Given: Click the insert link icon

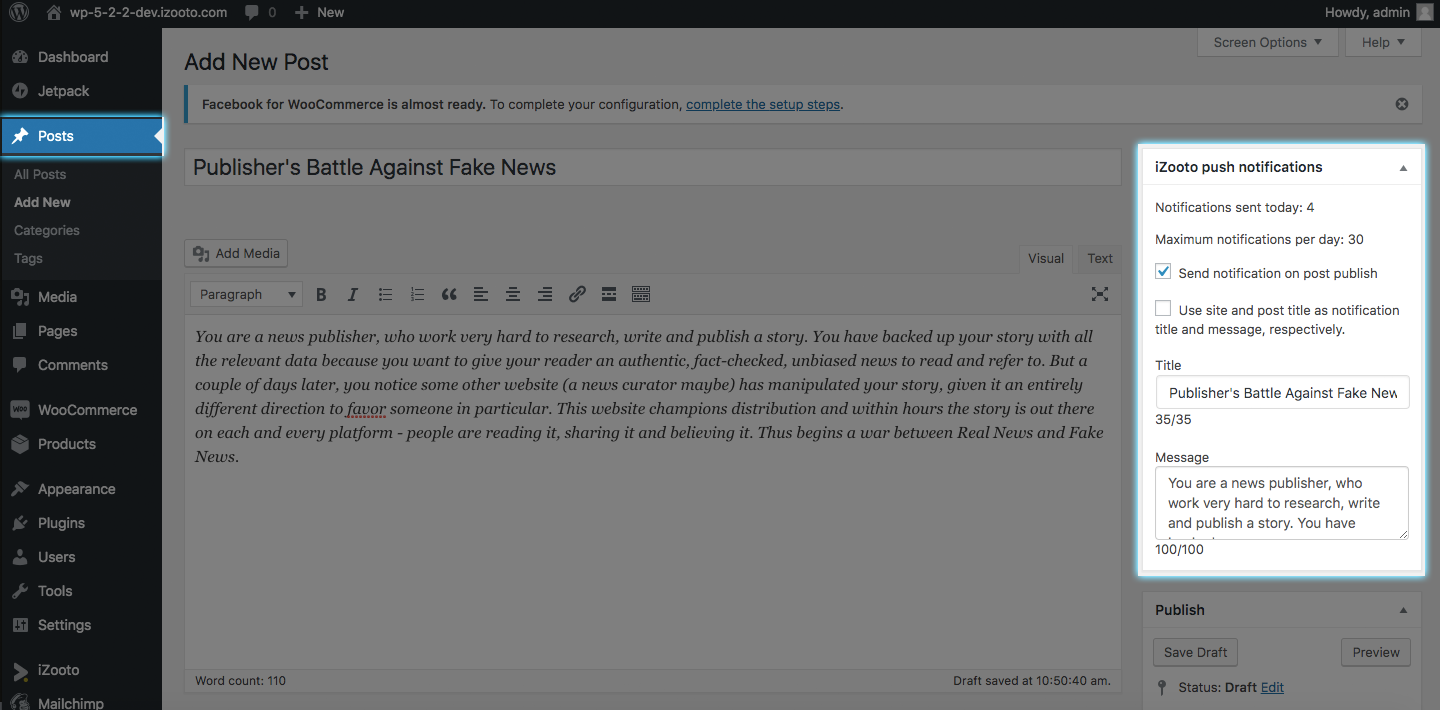Looking at the screenshot, I should [577, 294].
